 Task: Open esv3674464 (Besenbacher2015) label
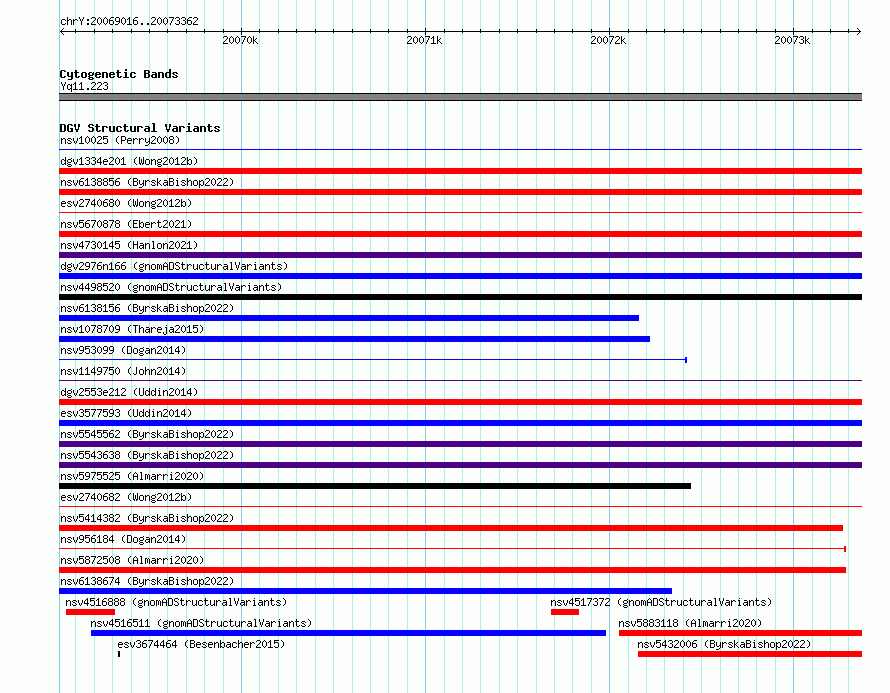tap(201, 644)
